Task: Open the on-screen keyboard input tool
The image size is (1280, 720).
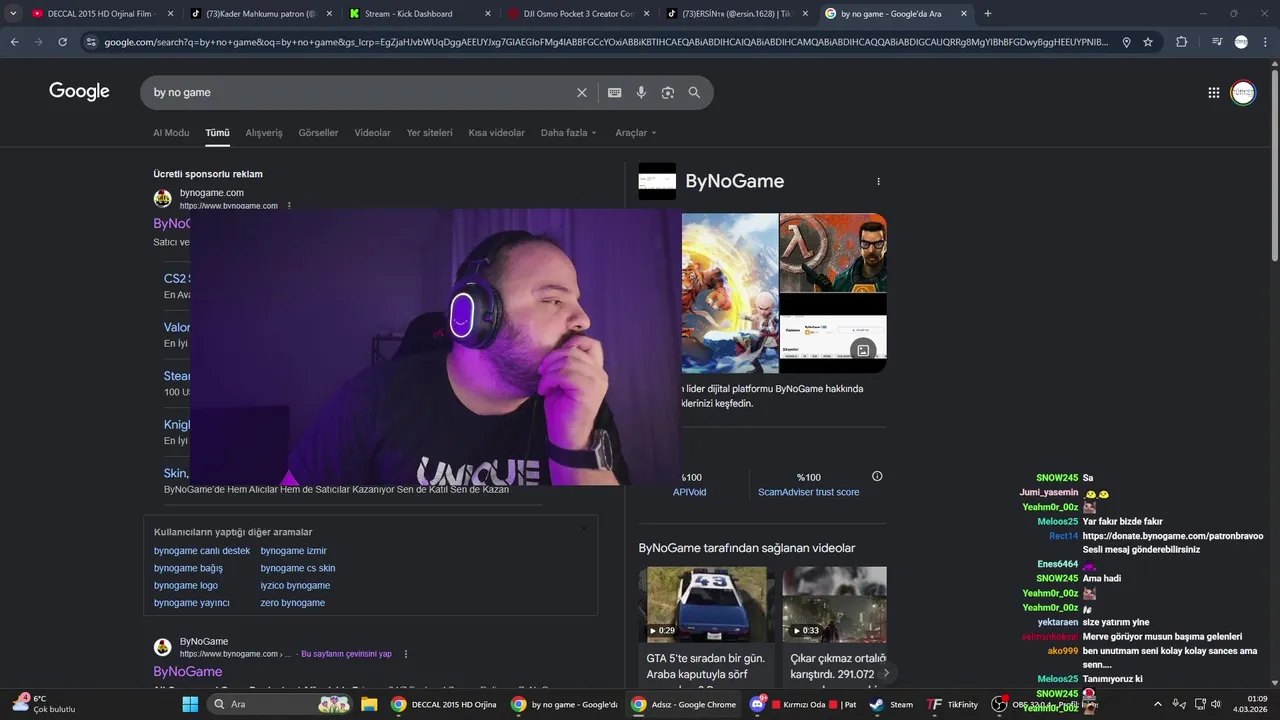Action: [614, 92]
